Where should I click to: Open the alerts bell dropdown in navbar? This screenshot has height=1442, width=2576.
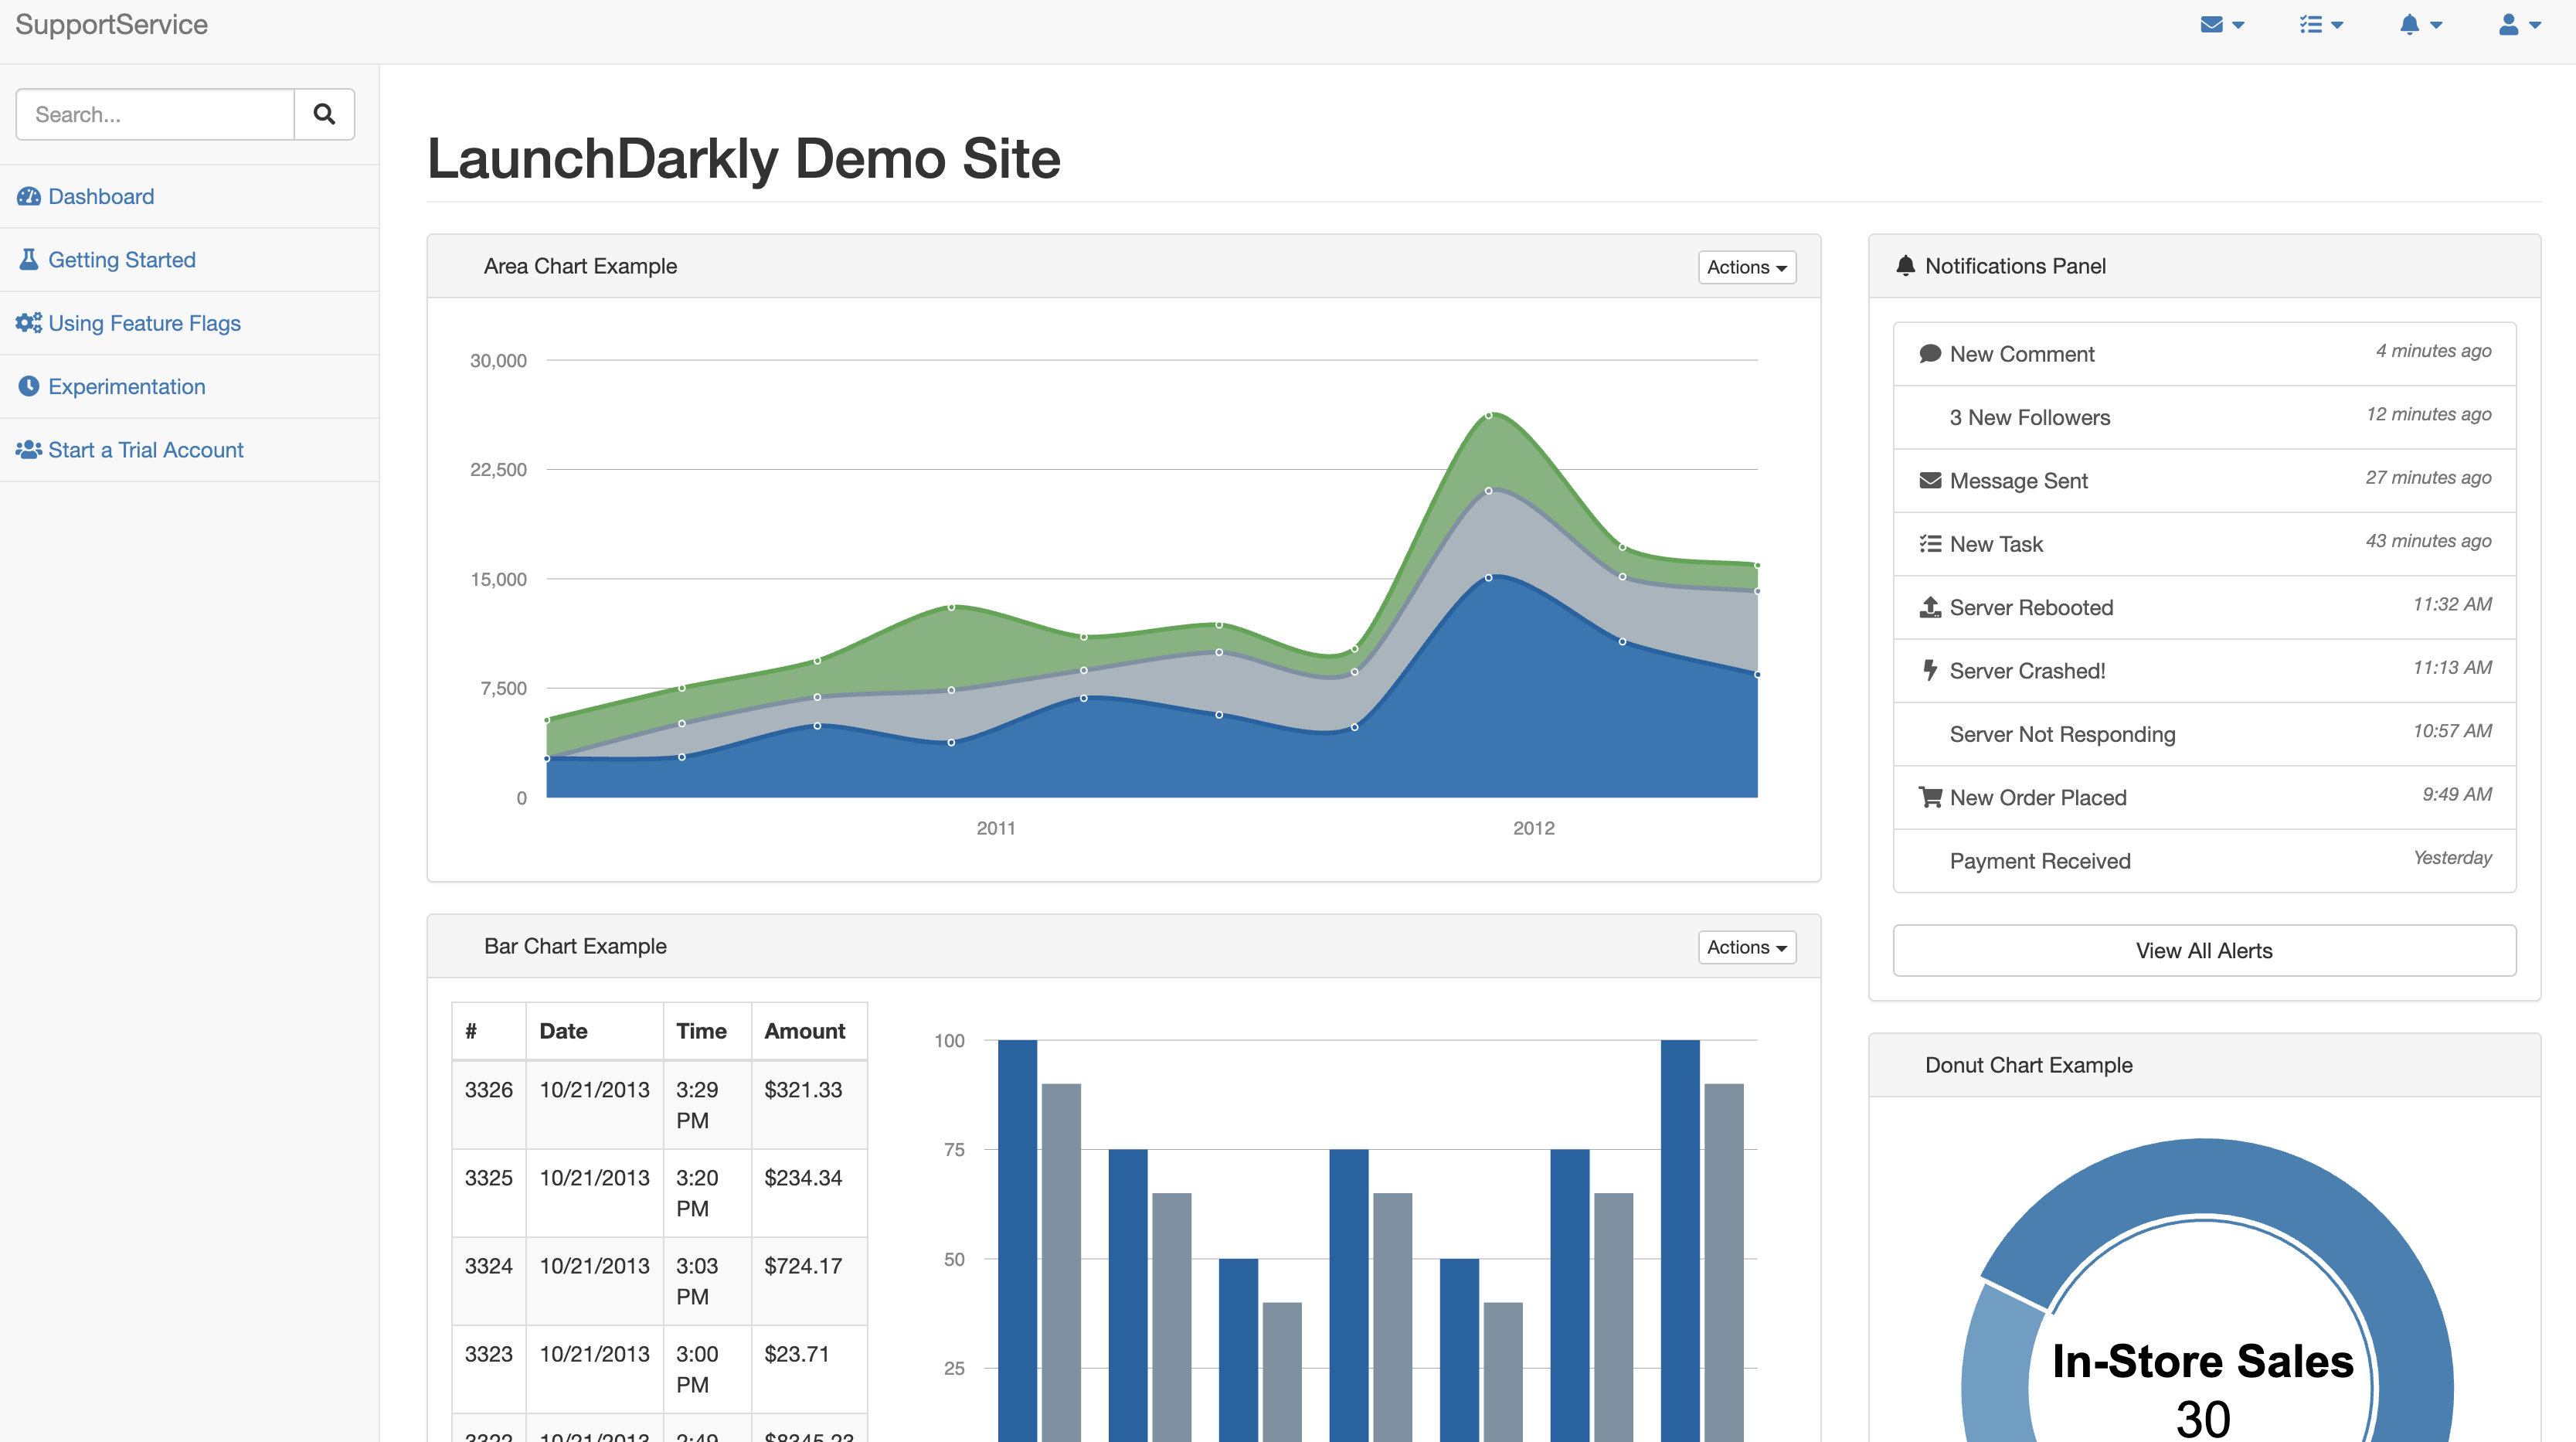[x=2420, y=25]
